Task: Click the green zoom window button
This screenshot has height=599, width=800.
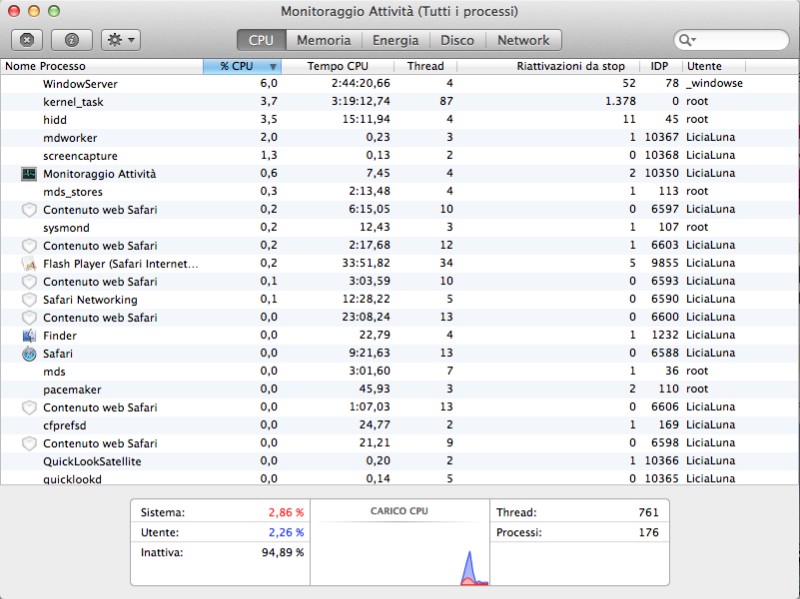Action: point(54,11)
